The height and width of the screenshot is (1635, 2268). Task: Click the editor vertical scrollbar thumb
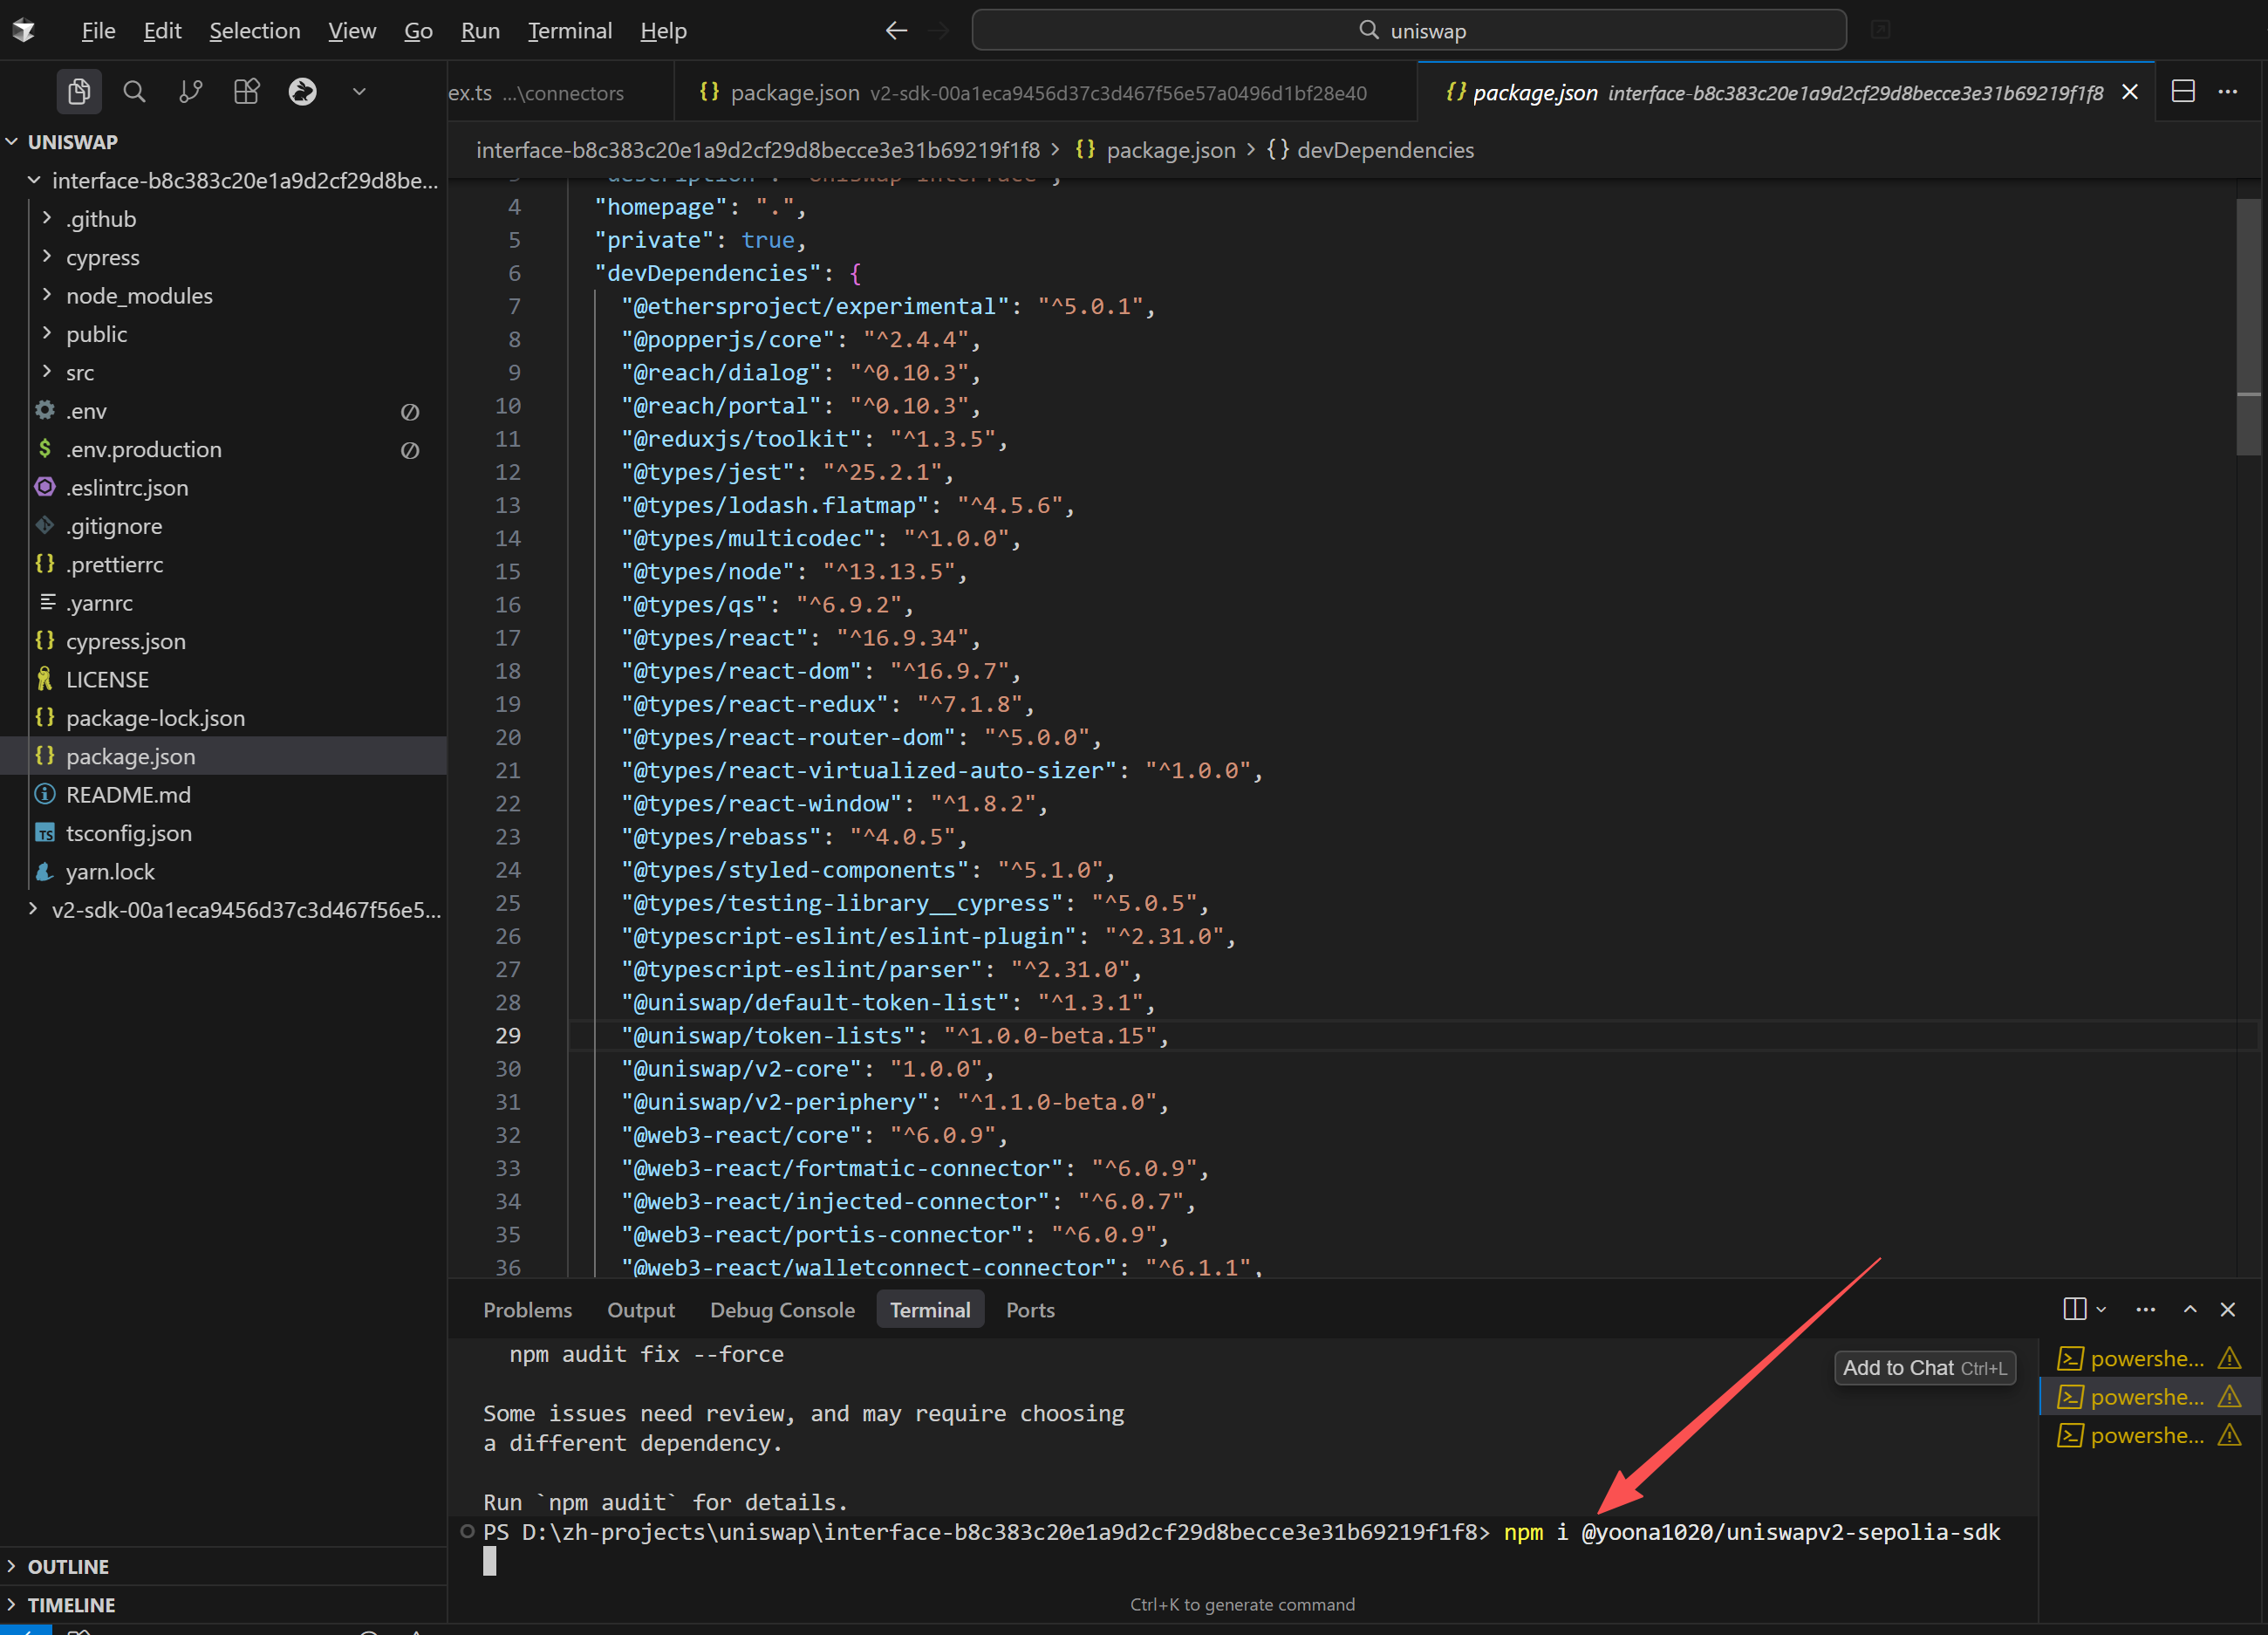pos(2248,325)
